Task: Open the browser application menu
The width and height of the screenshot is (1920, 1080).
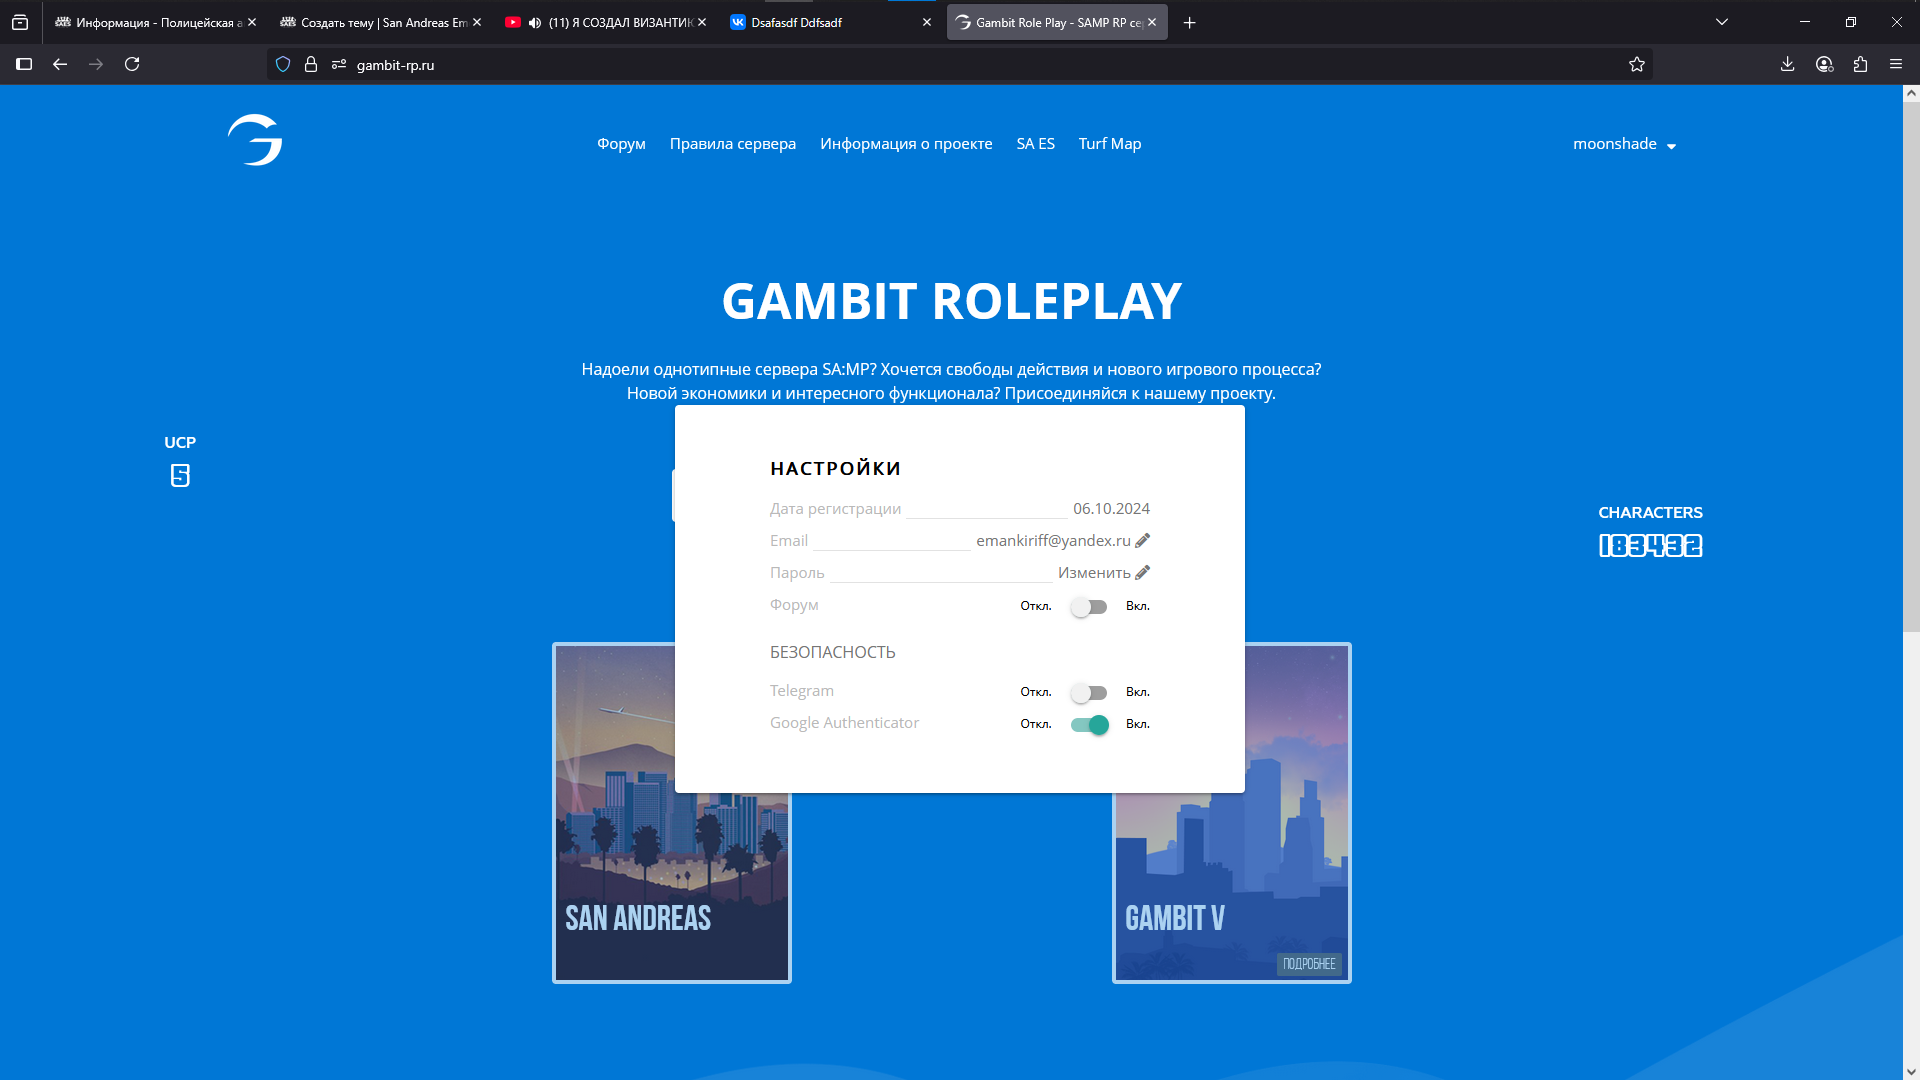Action: point(1896,64)
